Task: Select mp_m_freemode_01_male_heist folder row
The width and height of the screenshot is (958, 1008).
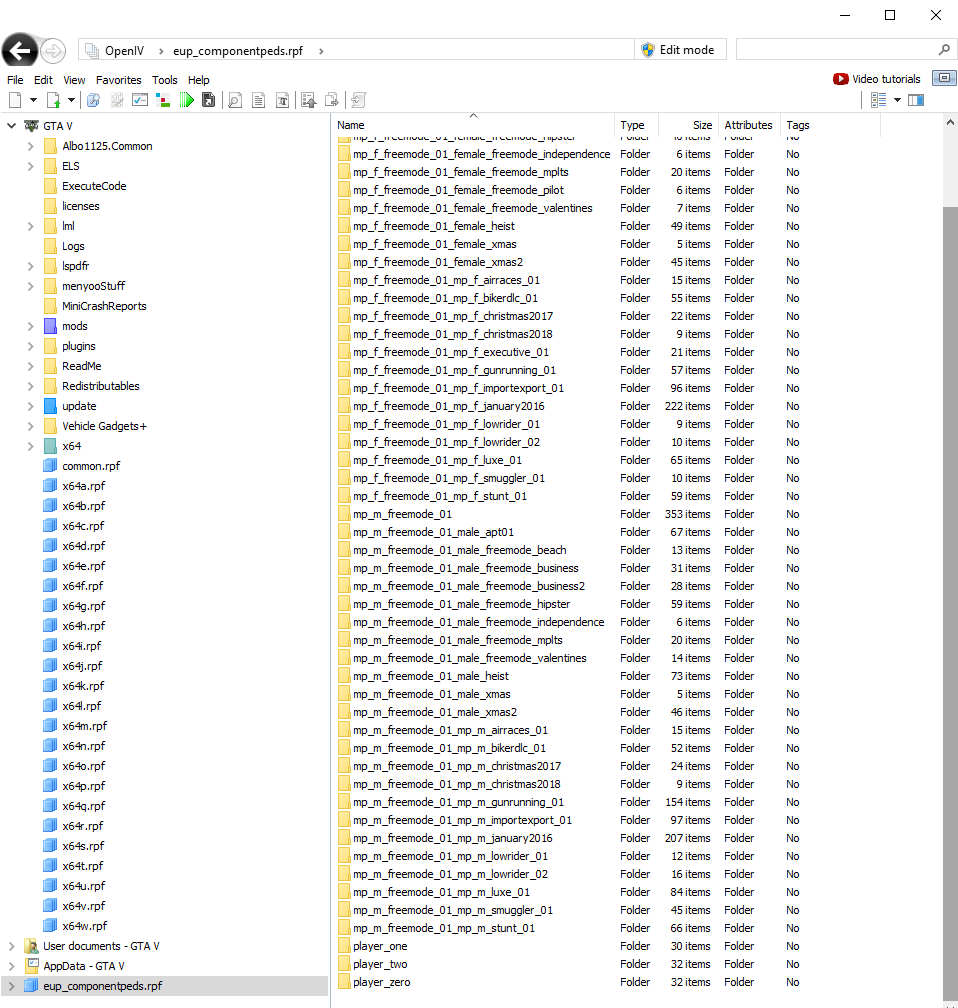Action: (608, 676)
